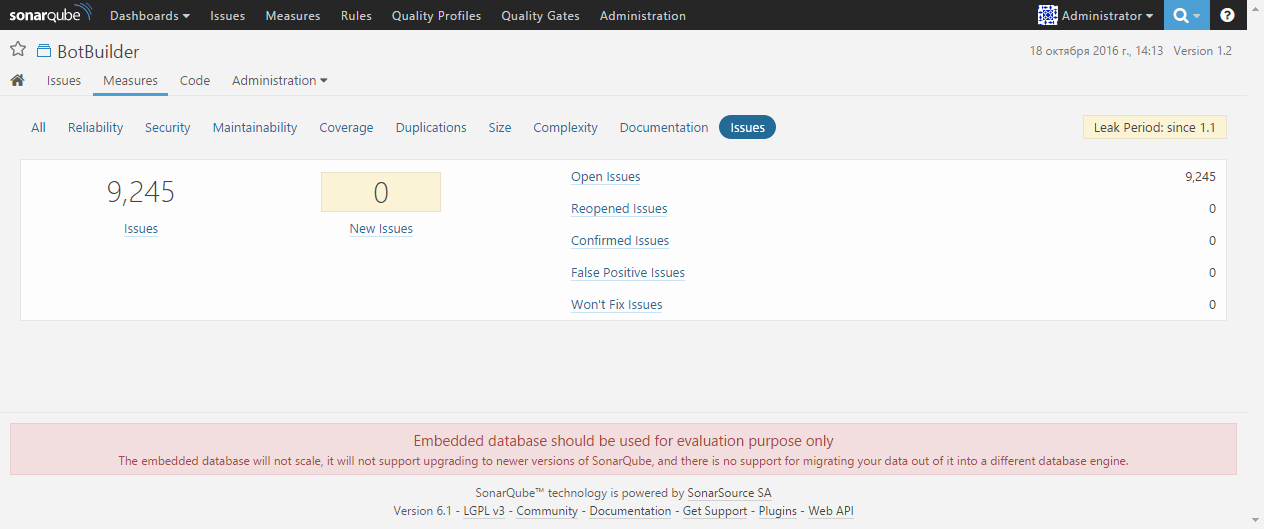This screenshot has height=529, width=1264.
Task: Click the SonarQube logo
Action: 51,15
